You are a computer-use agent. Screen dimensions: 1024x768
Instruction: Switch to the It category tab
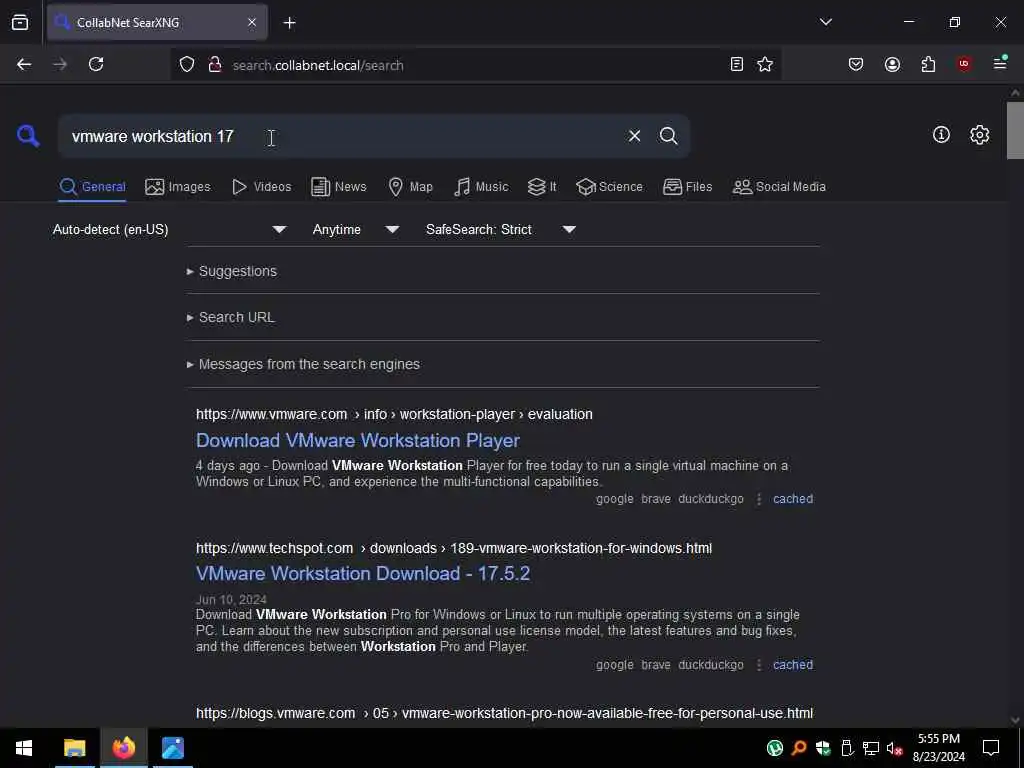(x=542, y=187)
